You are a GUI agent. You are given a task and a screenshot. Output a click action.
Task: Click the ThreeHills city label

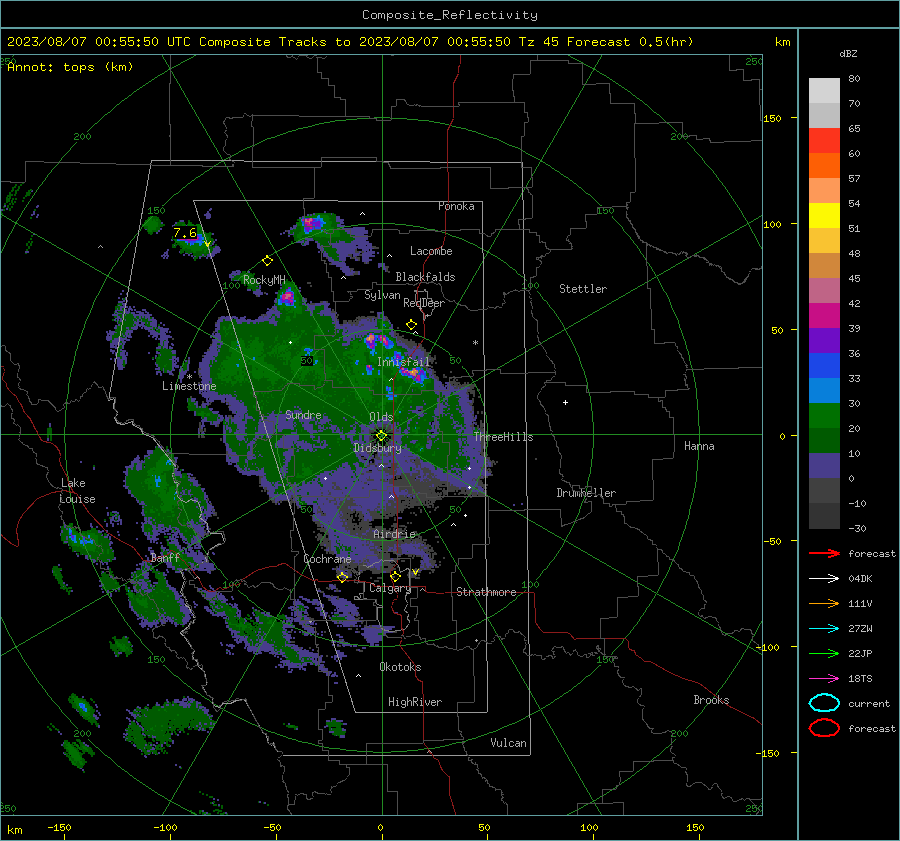point(503,437)
